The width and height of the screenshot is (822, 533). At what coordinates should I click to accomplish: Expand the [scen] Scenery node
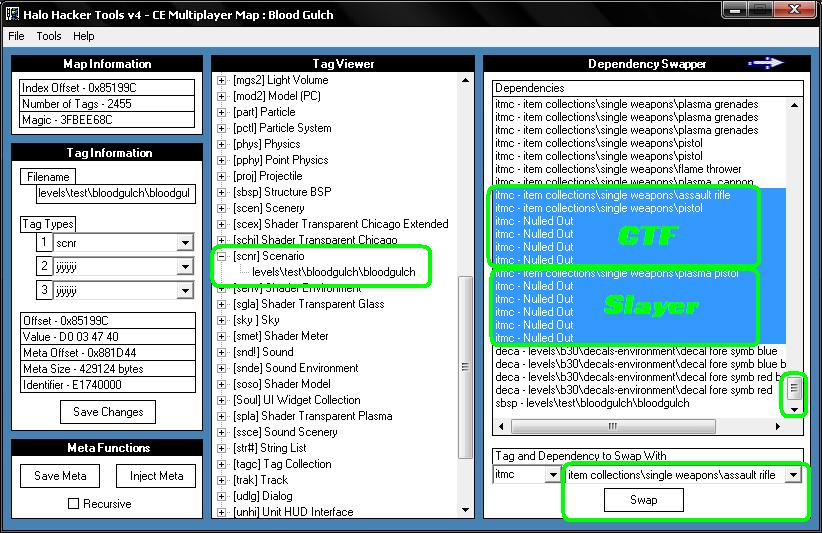[x=222, y=208]
